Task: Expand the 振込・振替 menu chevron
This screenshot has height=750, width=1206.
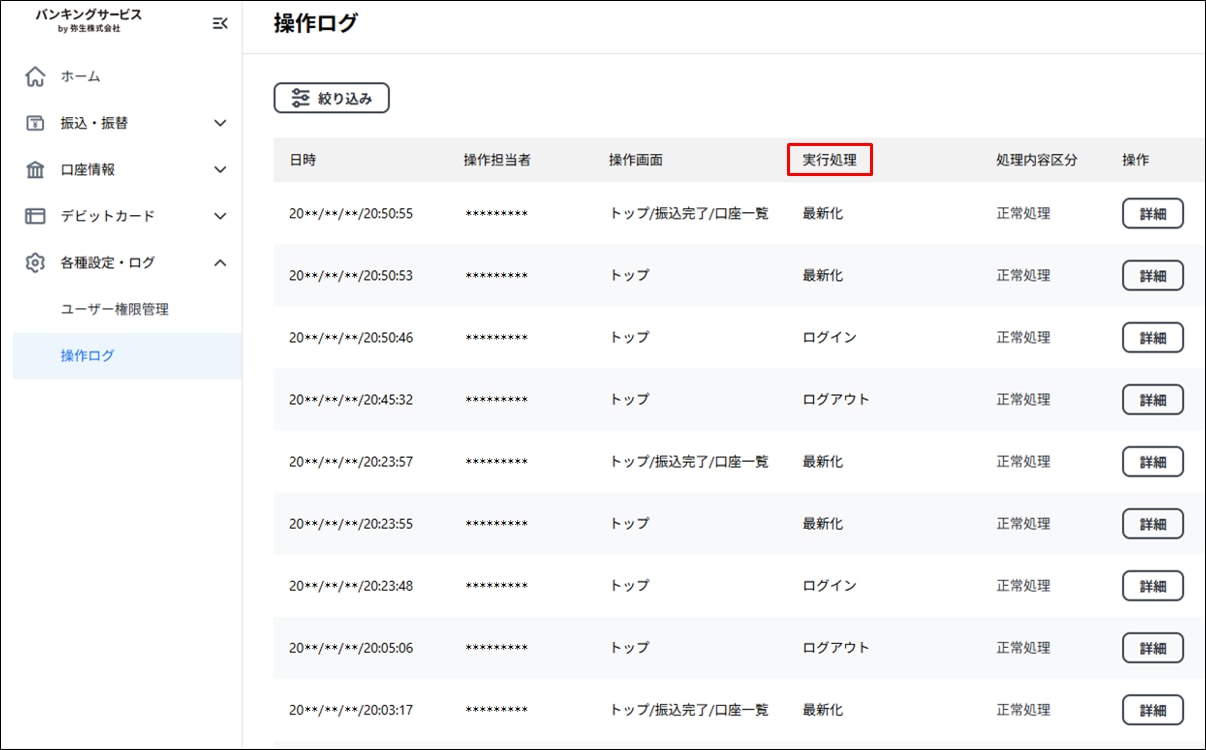Action: coord(221,123)
